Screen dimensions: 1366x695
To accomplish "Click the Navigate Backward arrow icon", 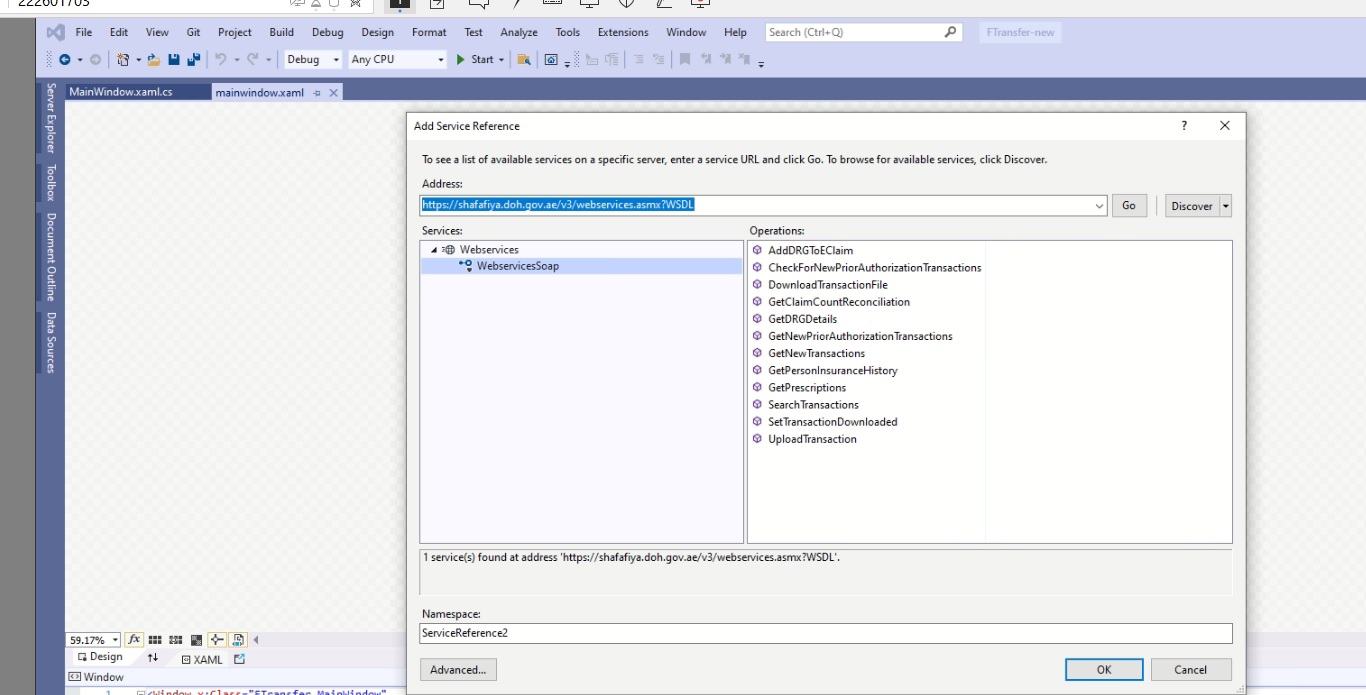I will click(x=65, y=60).
